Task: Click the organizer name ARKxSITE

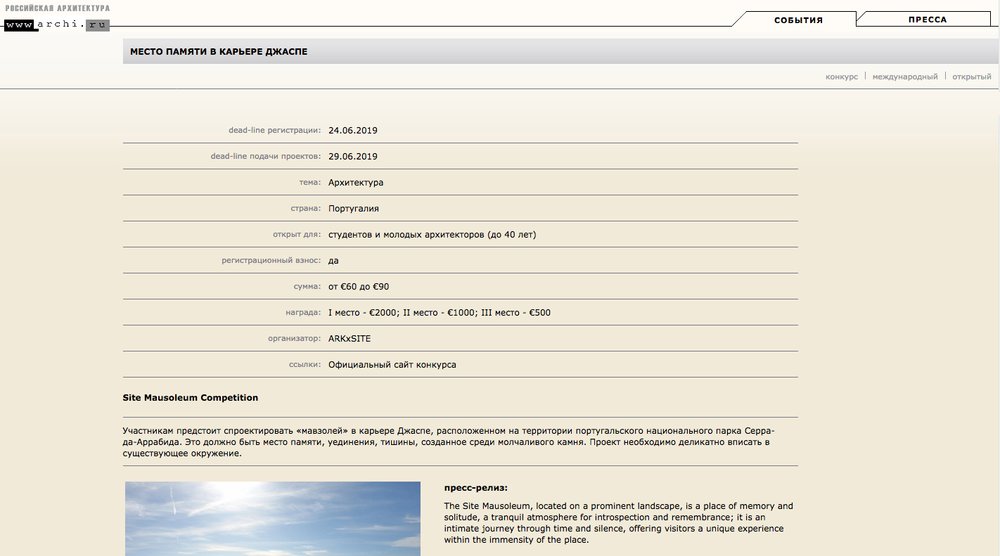Action: [x=349, y=339]
